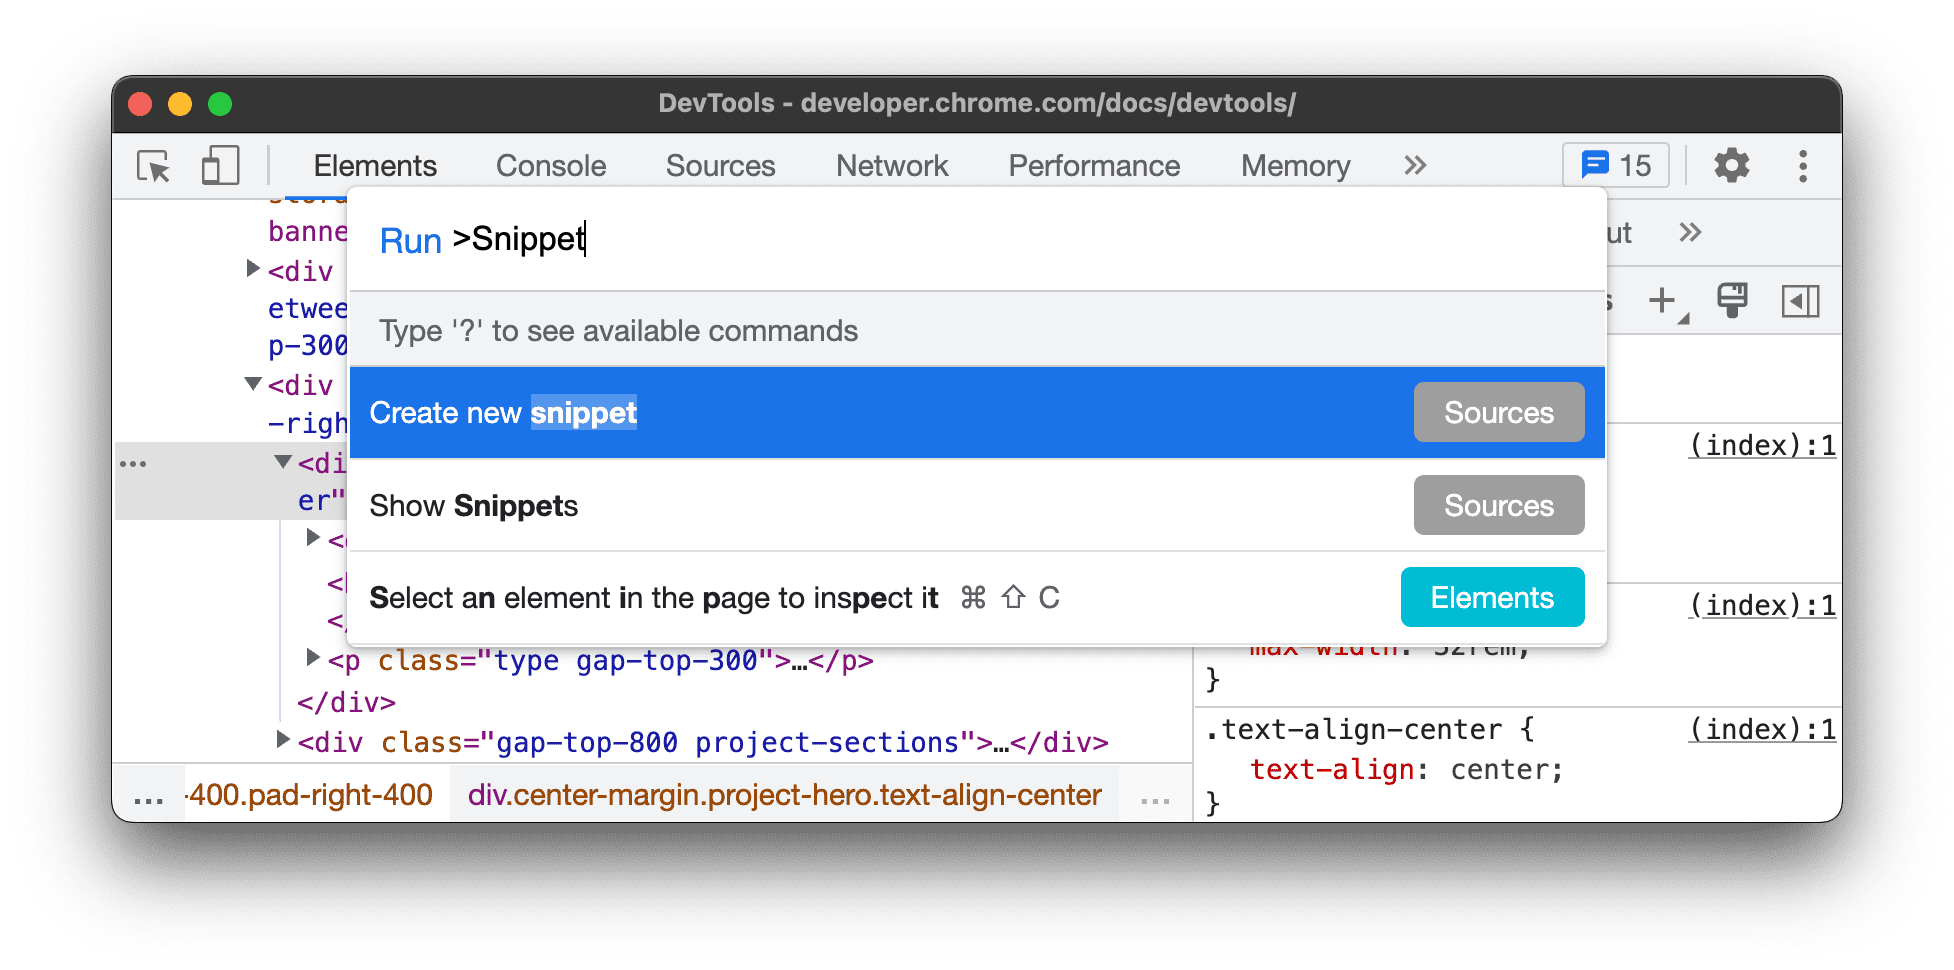The image size is (1954, 970).
Task: Click the show Computed sidebar panel icon
Action: point(1800,300)
